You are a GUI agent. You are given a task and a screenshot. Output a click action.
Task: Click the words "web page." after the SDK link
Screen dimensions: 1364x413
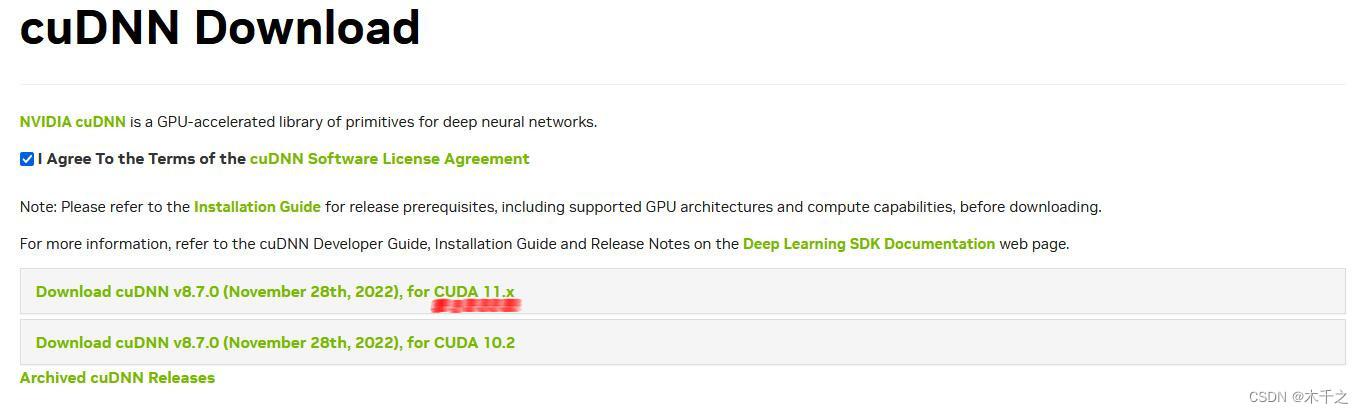1034,244
